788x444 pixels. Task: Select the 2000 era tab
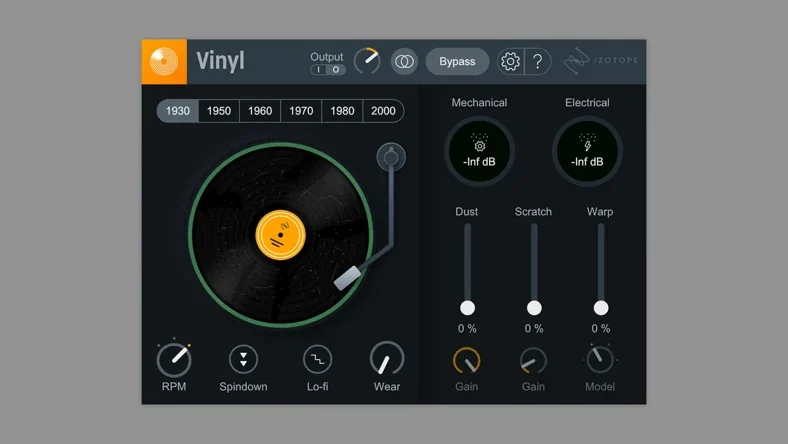(383, 111)
